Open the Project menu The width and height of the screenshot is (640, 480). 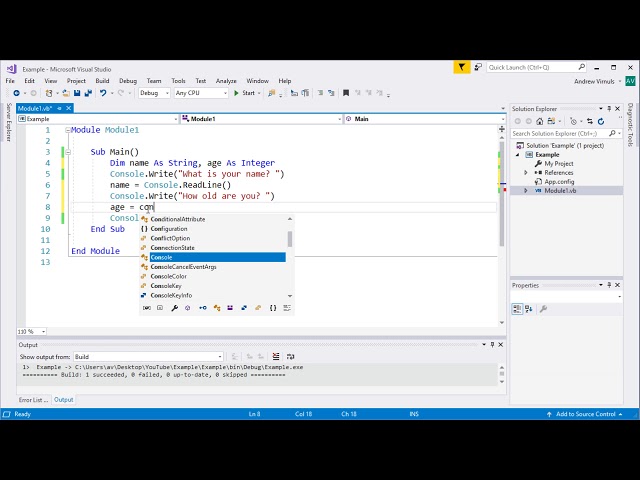(x=76, y=81)
